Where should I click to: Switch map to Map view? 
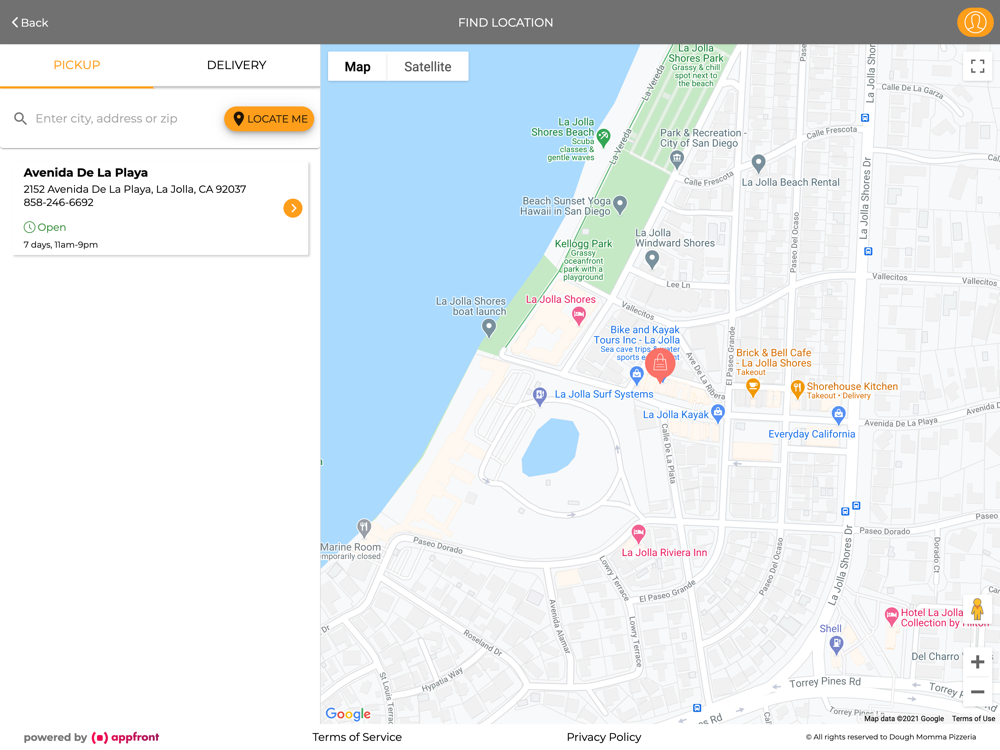[357, 66]
